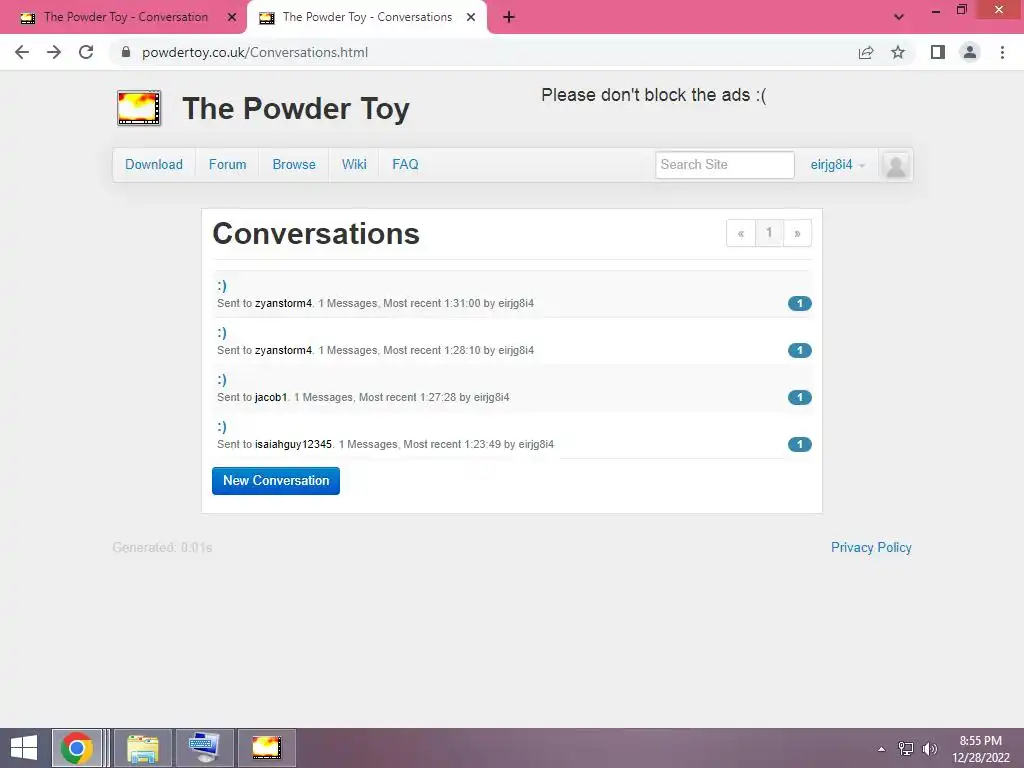Show hidden system tray icons

pyautogui.click(x=882, y=749)
